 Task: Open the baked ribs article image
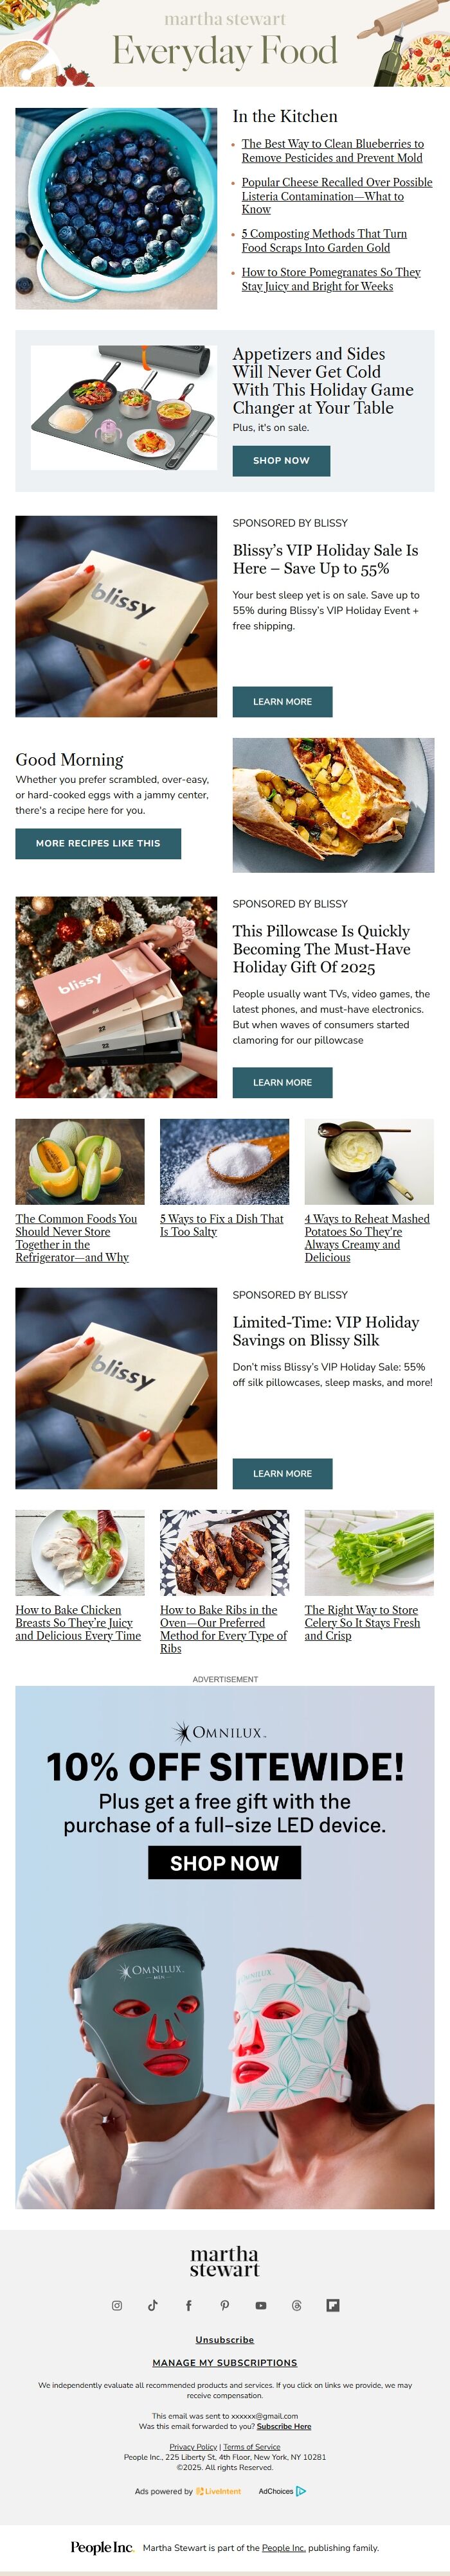pyautogui.click(x=224, y=1552)
